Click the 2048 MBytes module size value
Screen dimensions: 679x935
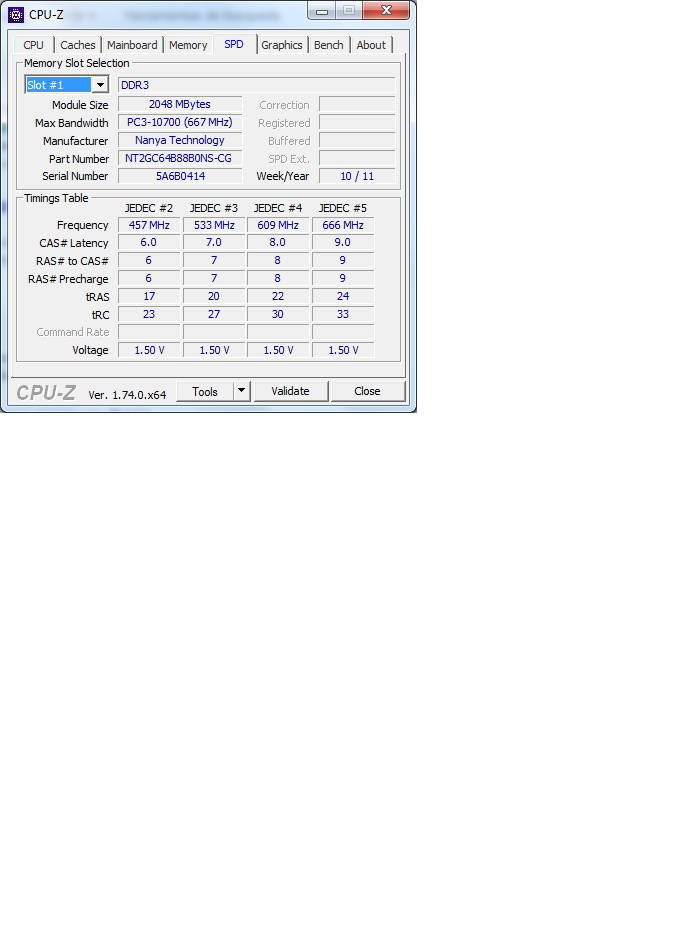(180, 104)
